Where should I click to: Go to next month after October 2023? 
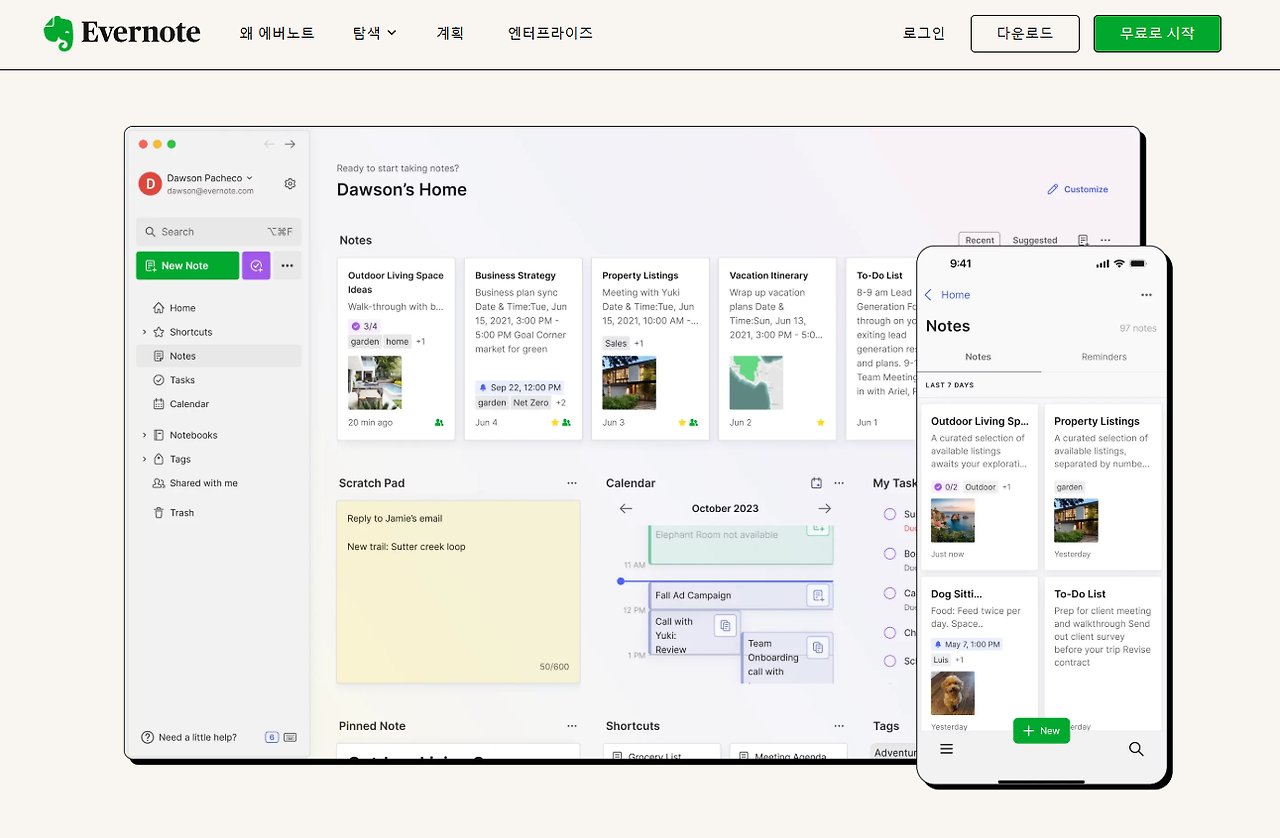point(825,509)
